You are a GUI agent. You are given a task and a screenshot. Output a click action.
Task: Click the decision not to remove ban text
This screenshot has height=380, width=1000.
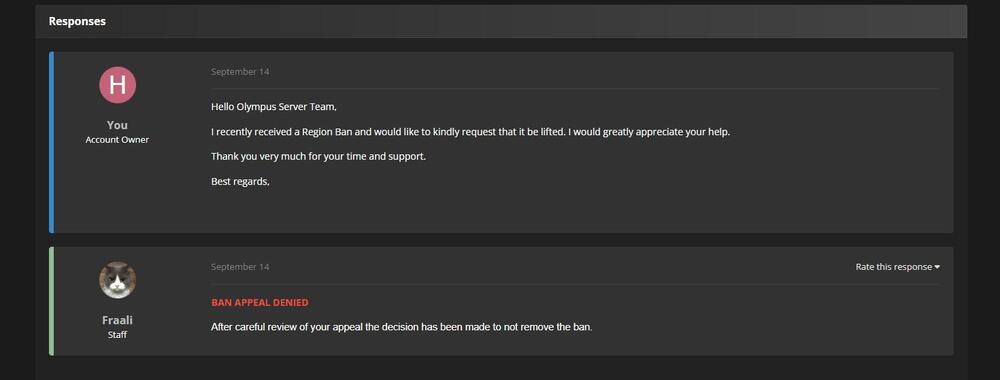tap(402, 328)
